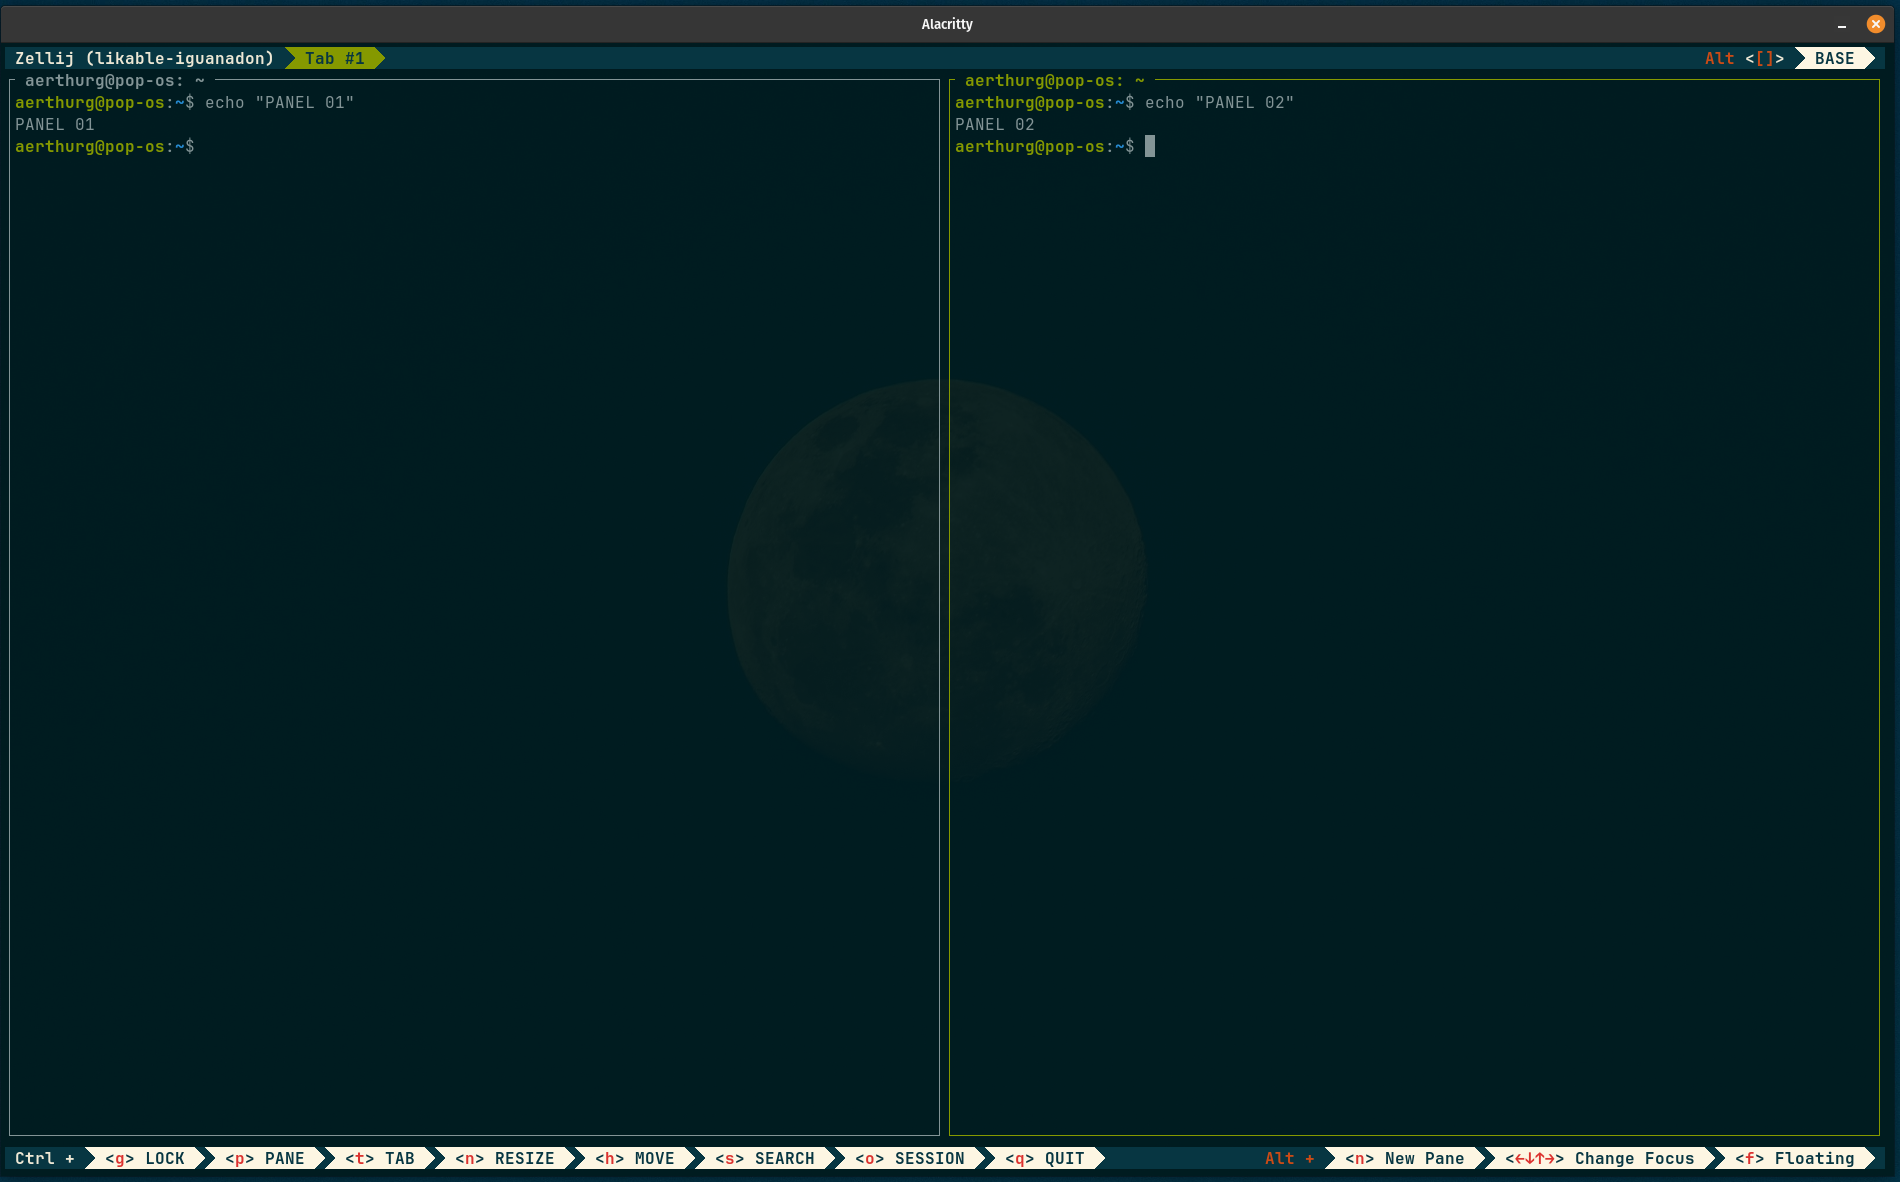Click the Alacritty window title
1900x1182 pixels.
tap(947, 24)
